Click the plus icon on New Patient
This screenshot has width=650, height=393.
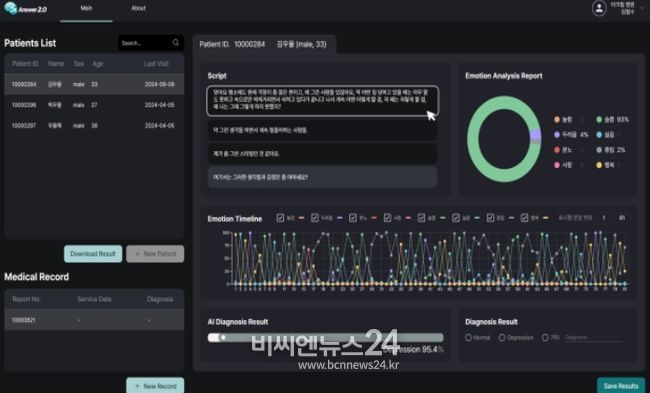(x=137, y=254)
